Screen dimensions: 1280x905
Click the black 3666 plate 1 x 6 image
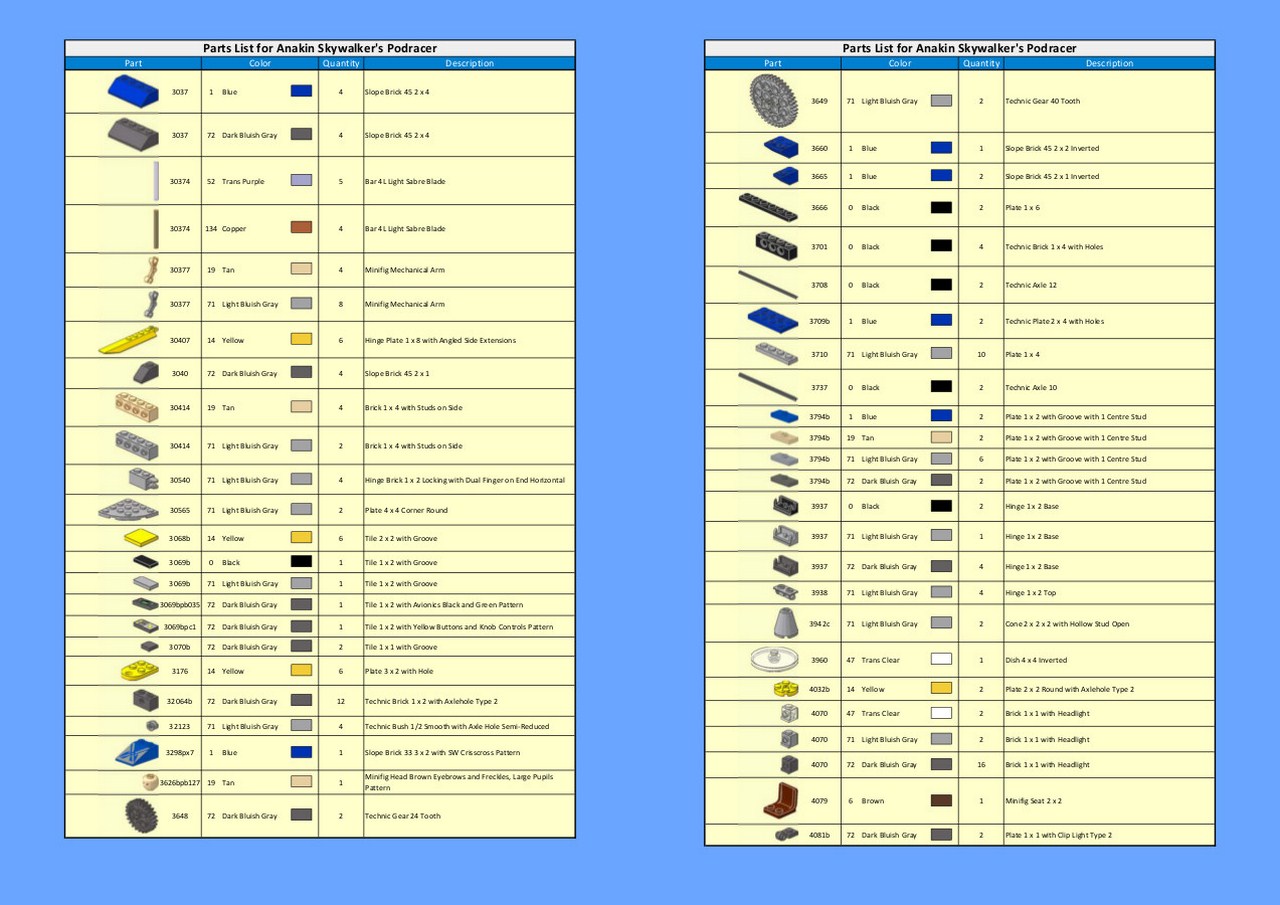click(x=768, y=208)
